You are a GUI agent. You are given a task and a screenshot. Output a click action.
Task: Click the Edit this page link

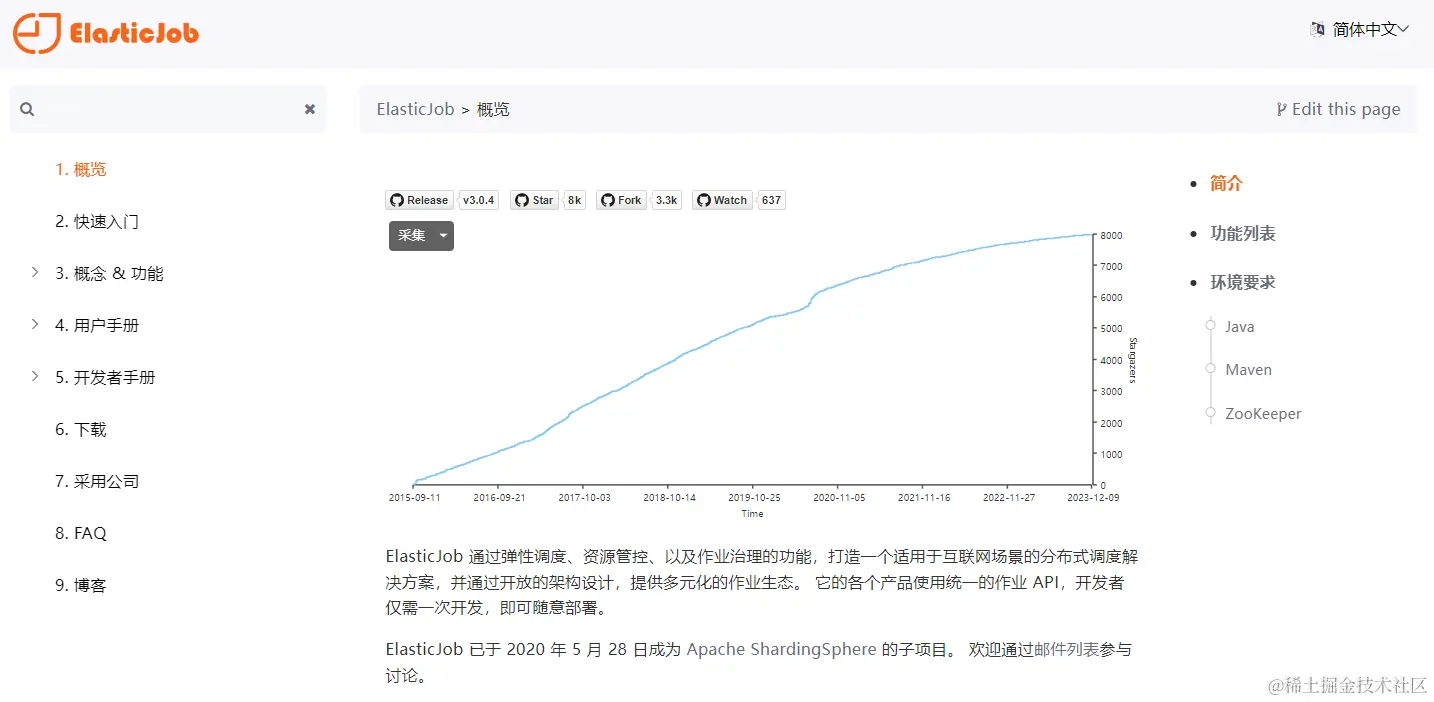pyautogui.click(x=1338, y=109)
